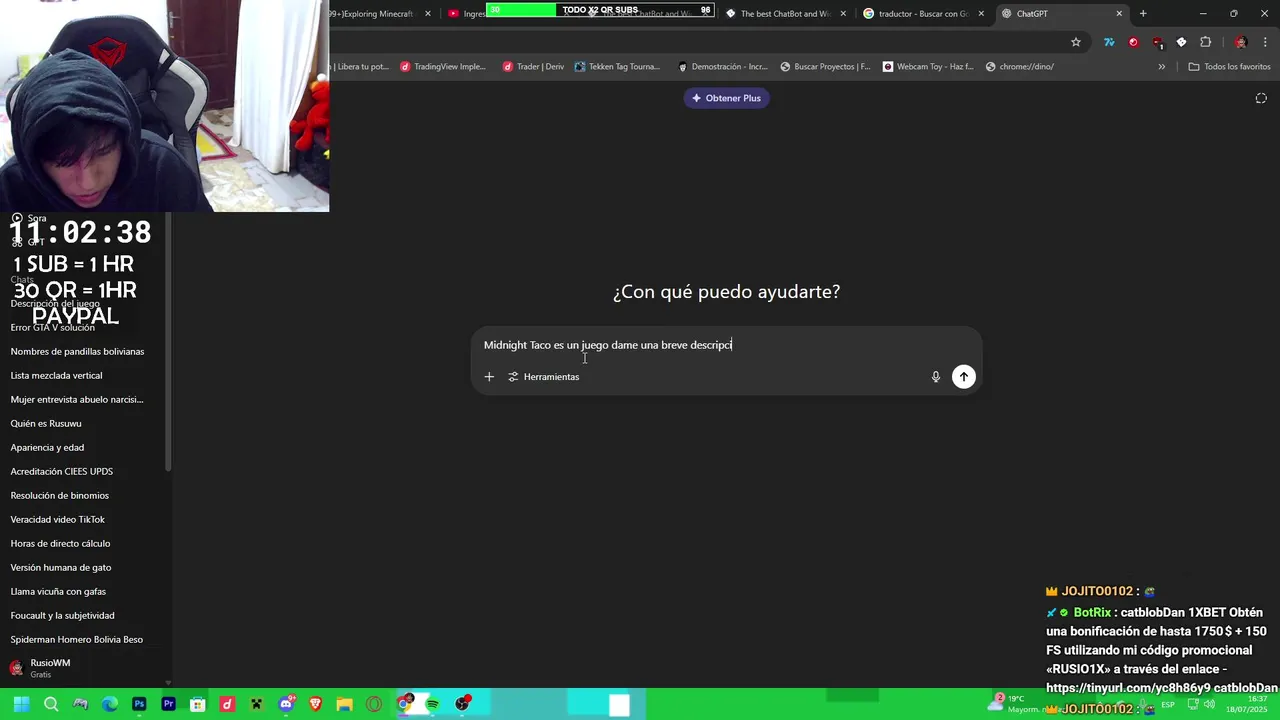Toggle temporary chat icon at top right

[x=1261, y=98]
